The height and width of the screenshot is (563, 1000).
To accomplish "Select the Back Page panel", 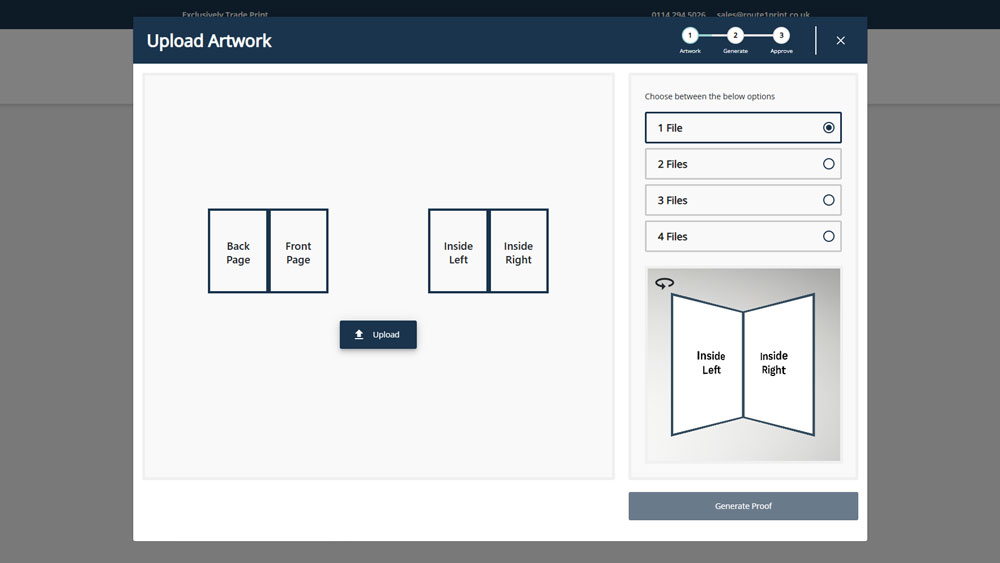I will (238, 252).
